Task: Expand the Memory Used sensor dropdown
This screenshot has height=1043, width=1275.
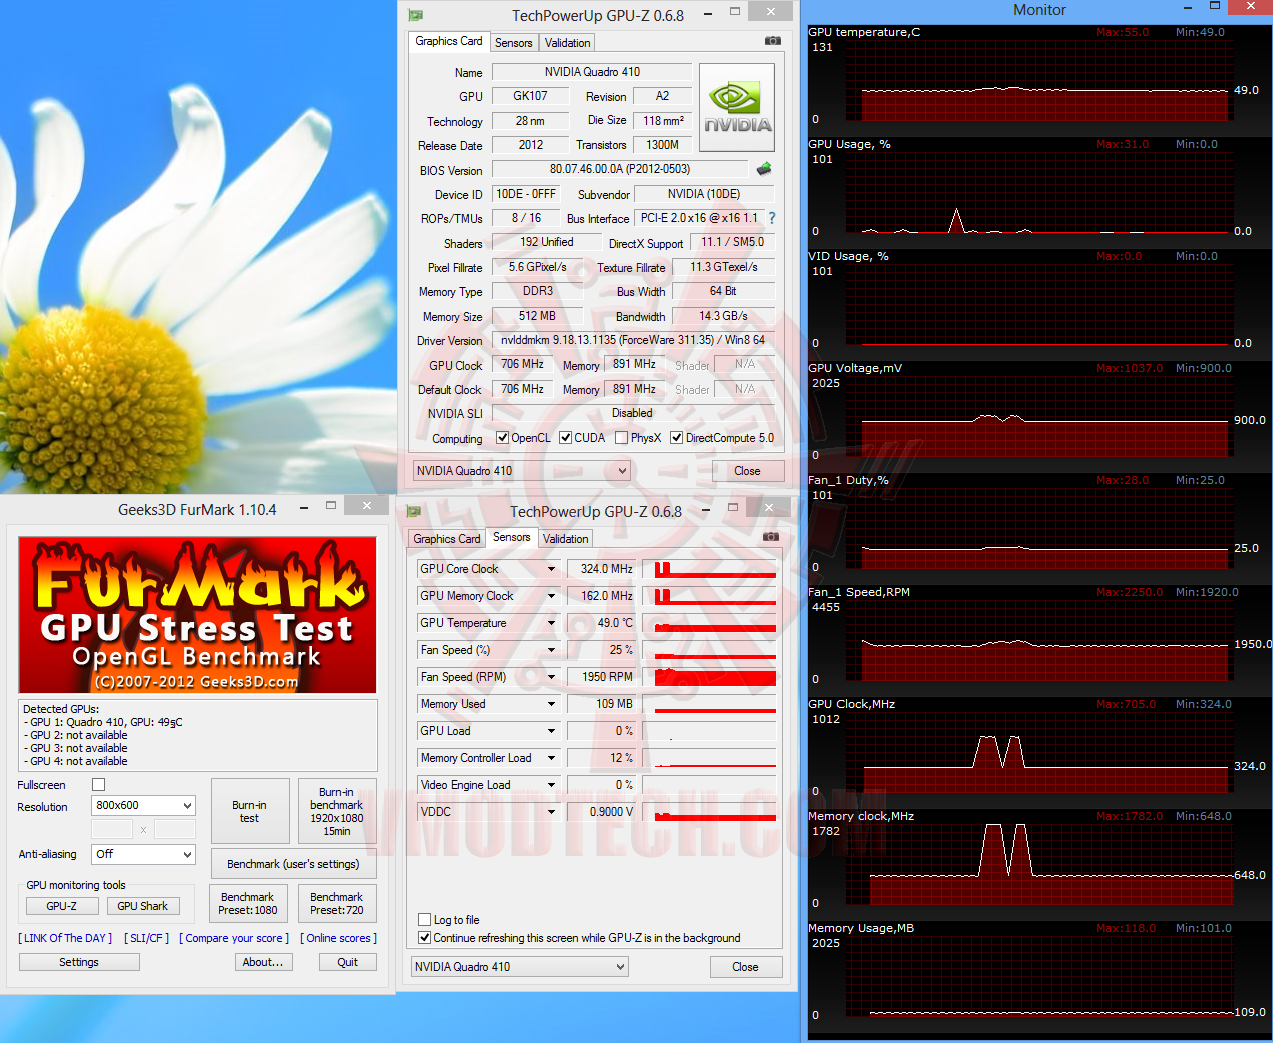Action: coord(551,704)
